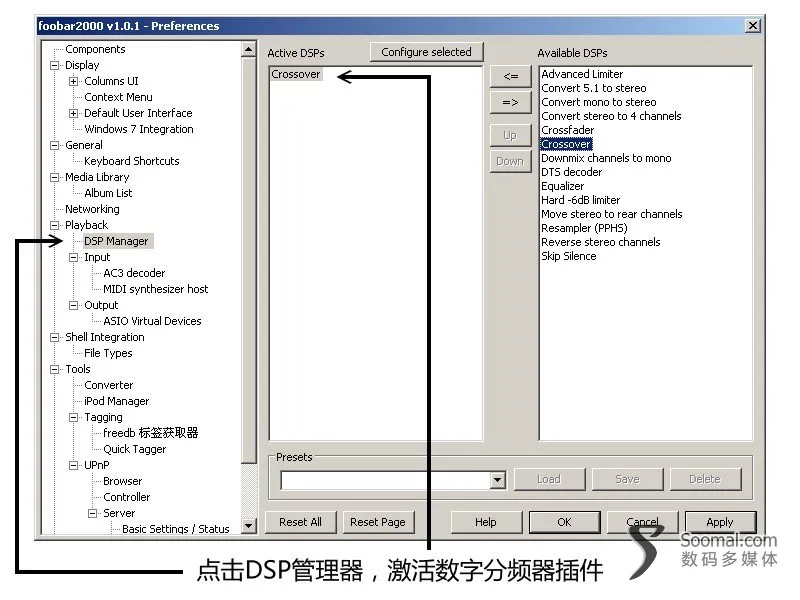Click the tree scrollbar down arrow
800x600 pixels.
tap(248, 526)
